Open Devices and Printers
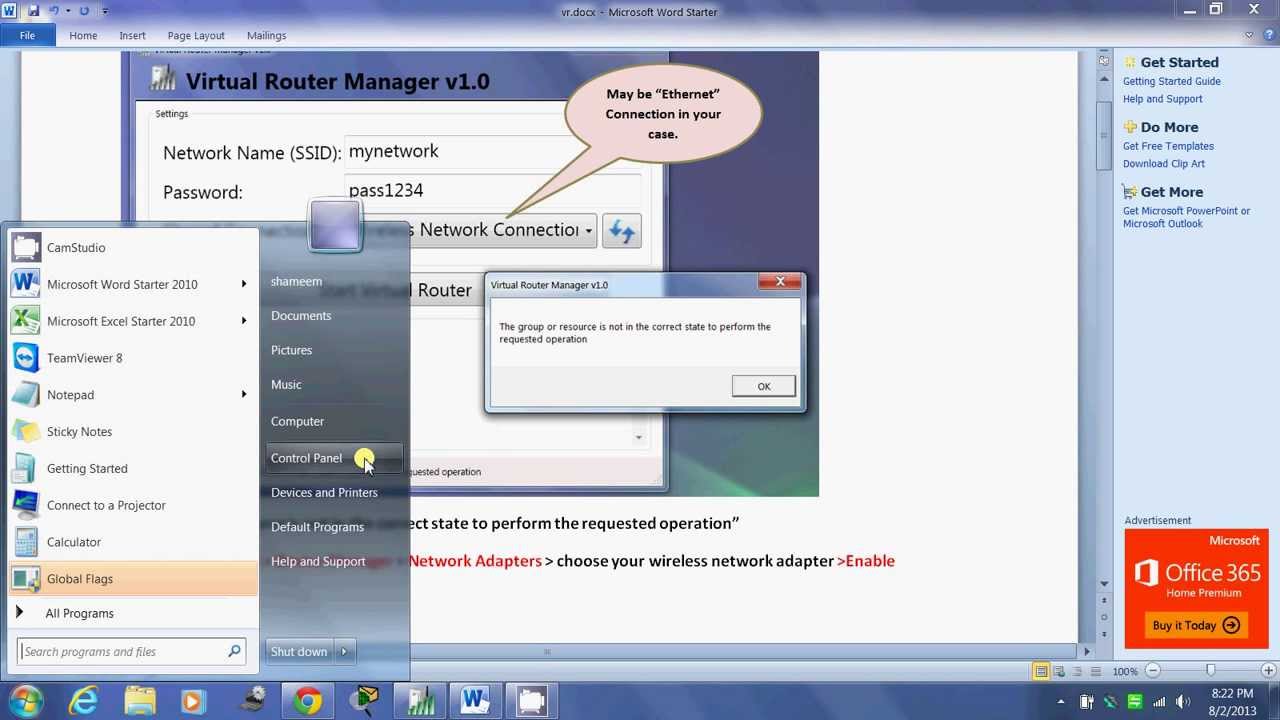 point(324,492)
